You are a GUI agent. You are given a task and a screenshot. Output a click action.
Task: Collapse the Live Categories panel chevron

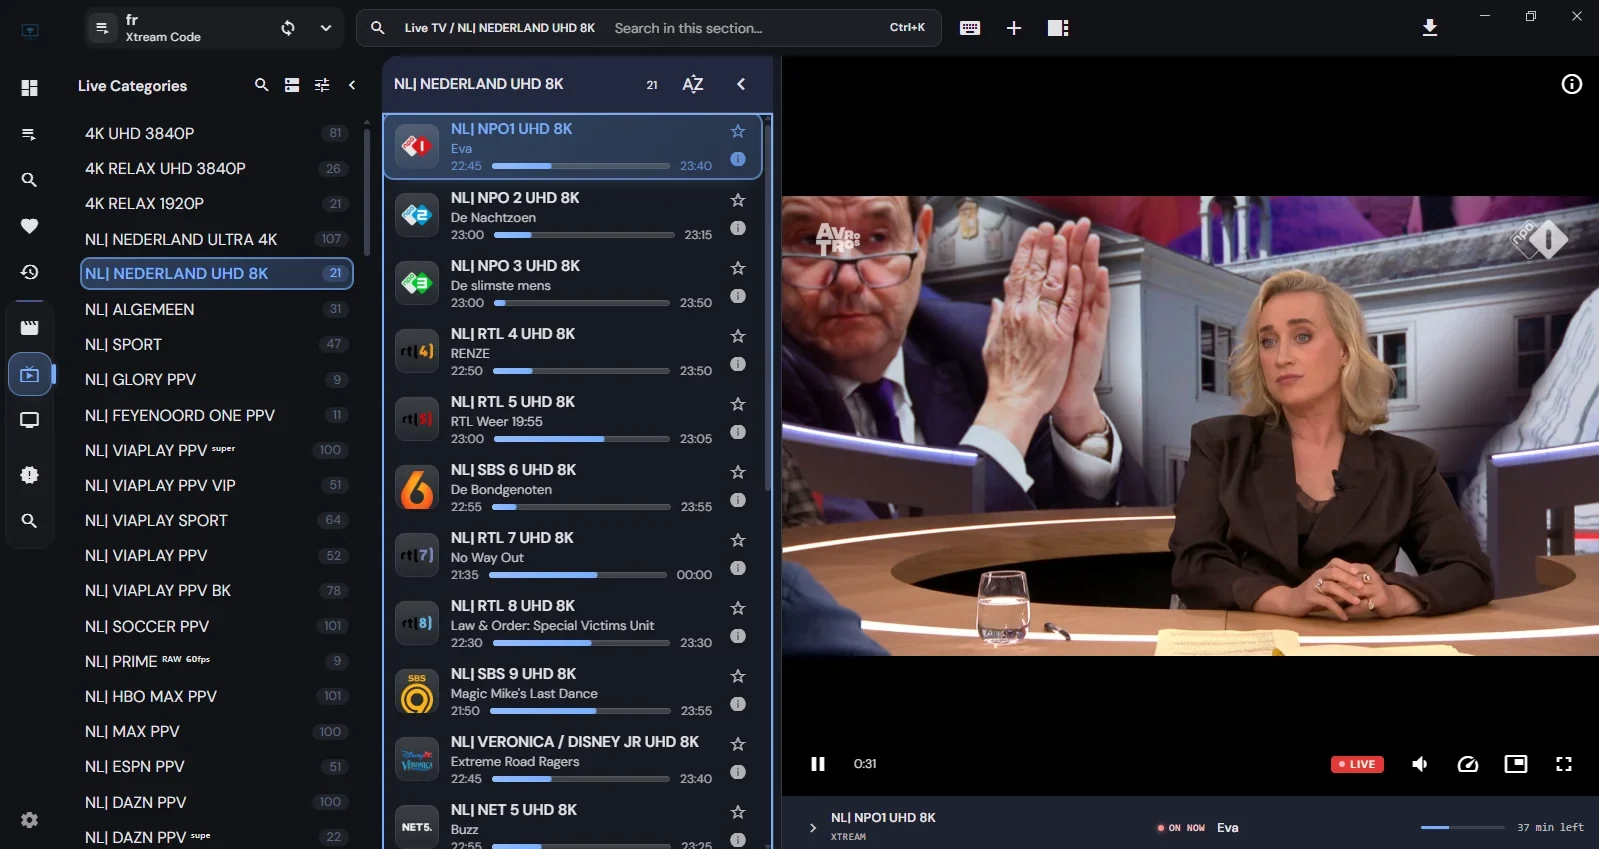pos(352,85)
